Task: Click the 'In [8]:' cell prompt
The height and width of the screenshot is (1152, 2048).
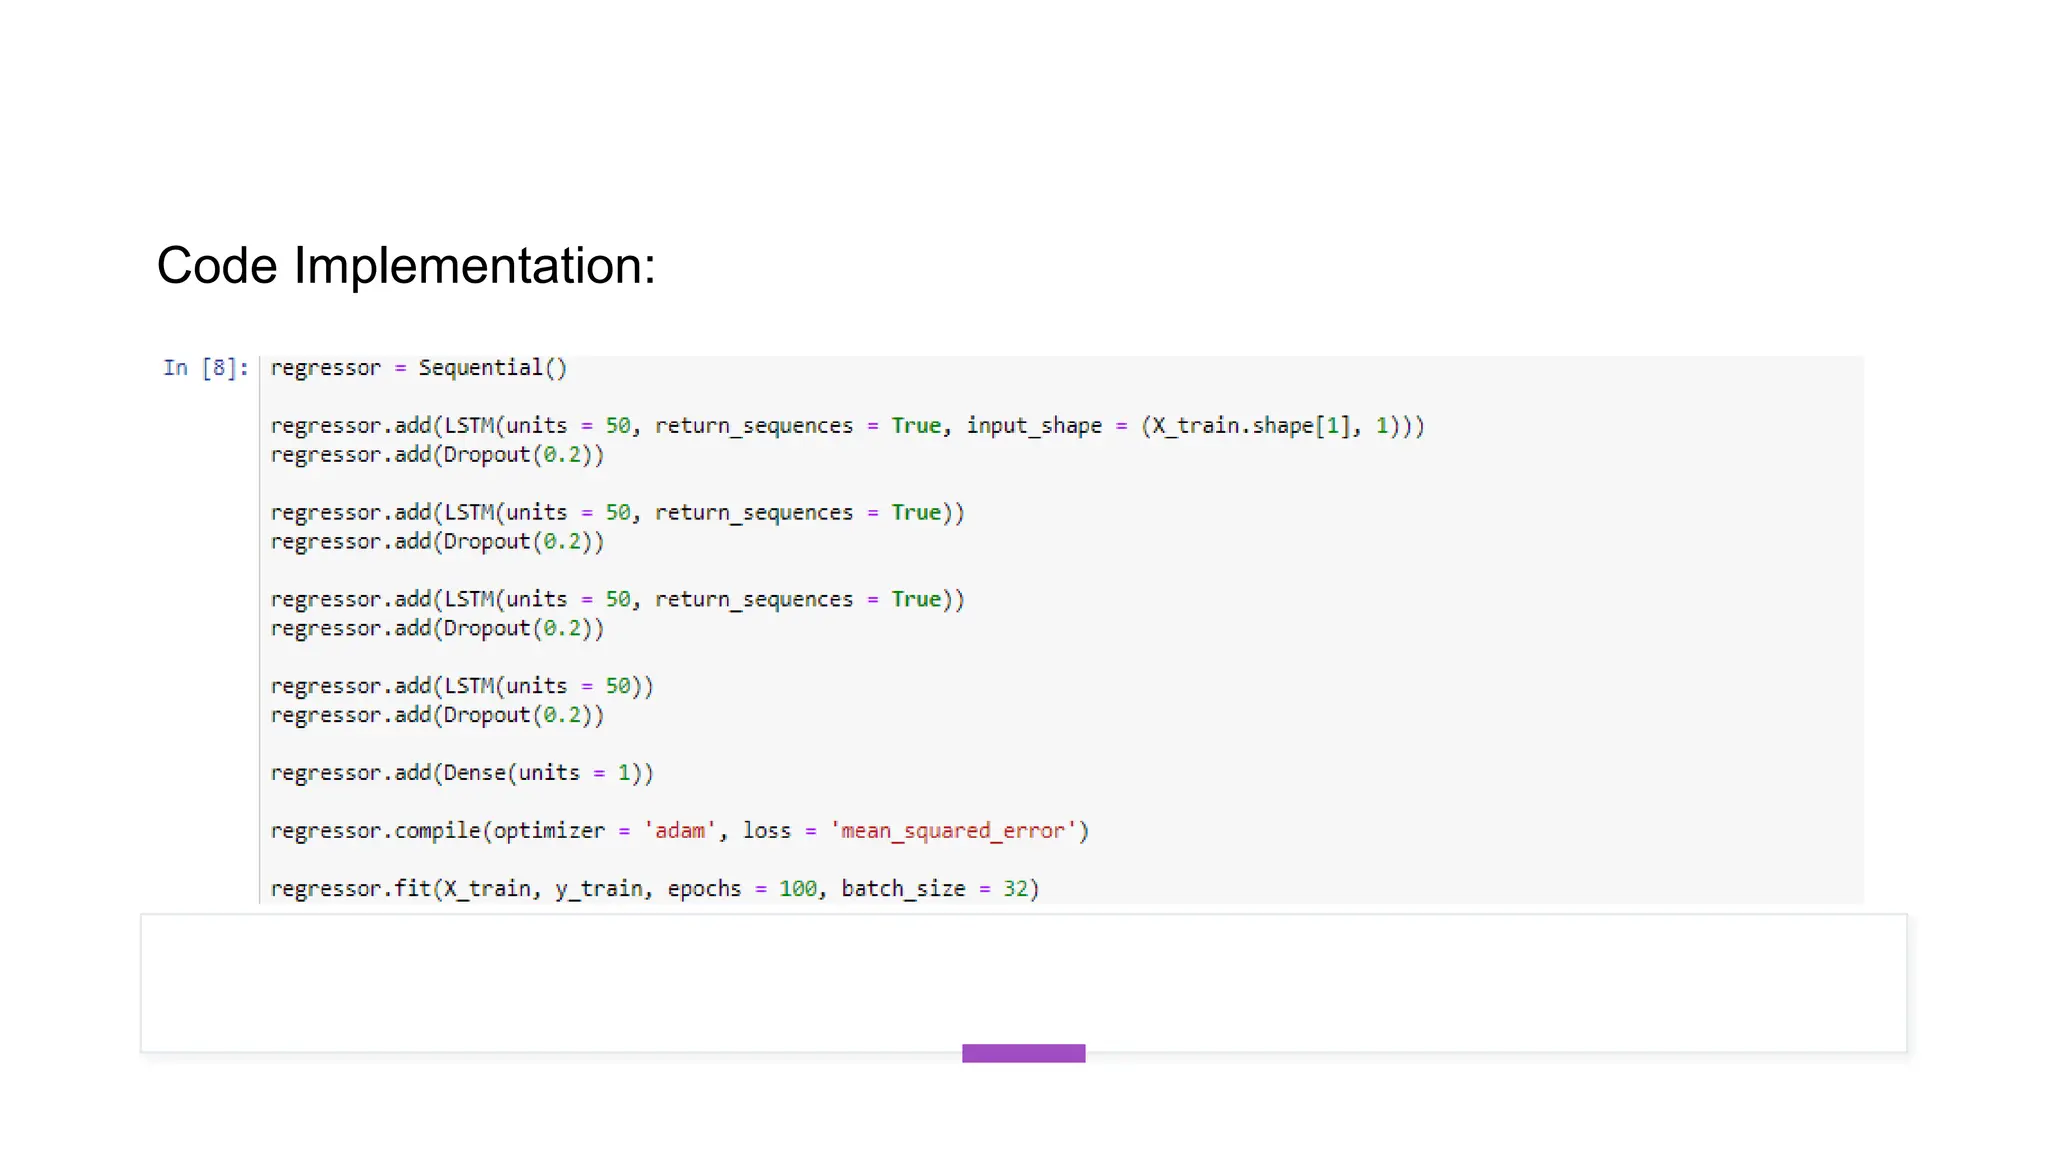Action: pos(205,368)
